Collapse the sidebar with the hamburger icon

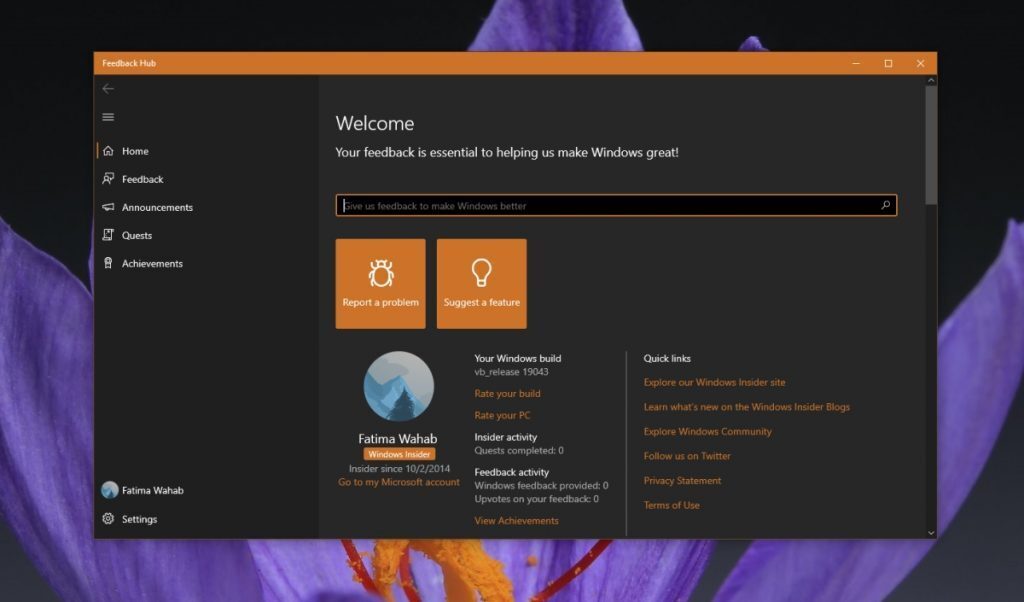pos(108,117)
